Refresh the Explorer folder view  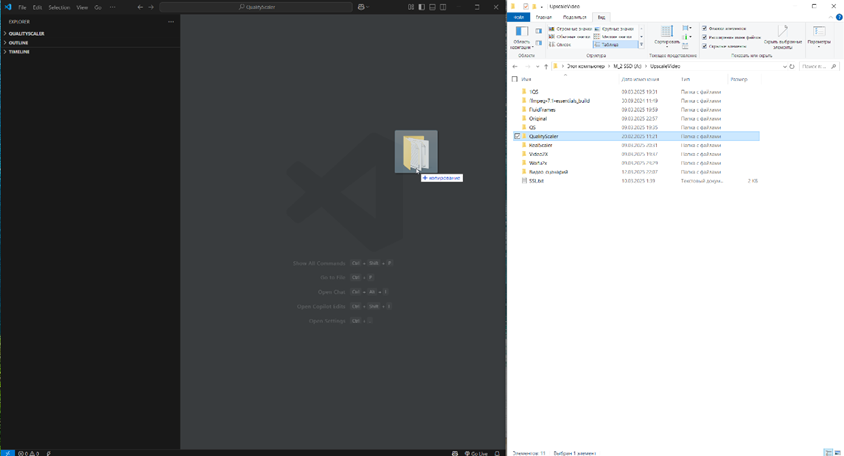[792, 66]
